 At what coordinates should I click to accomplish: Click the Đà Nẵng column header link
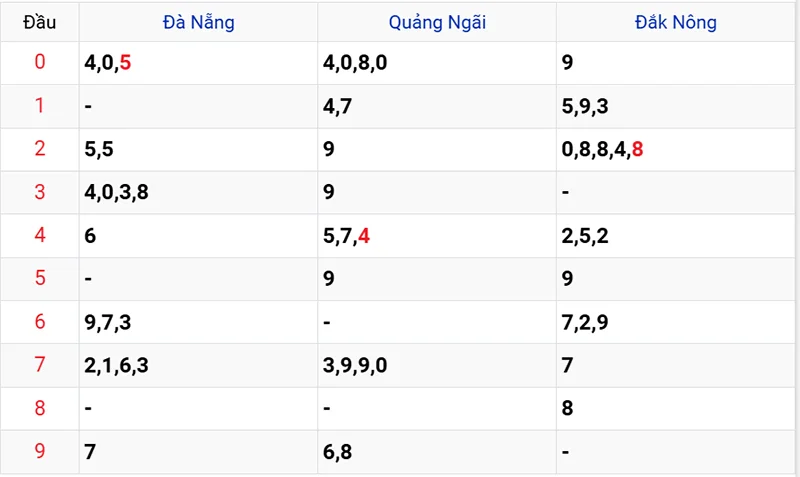(198, 22)
